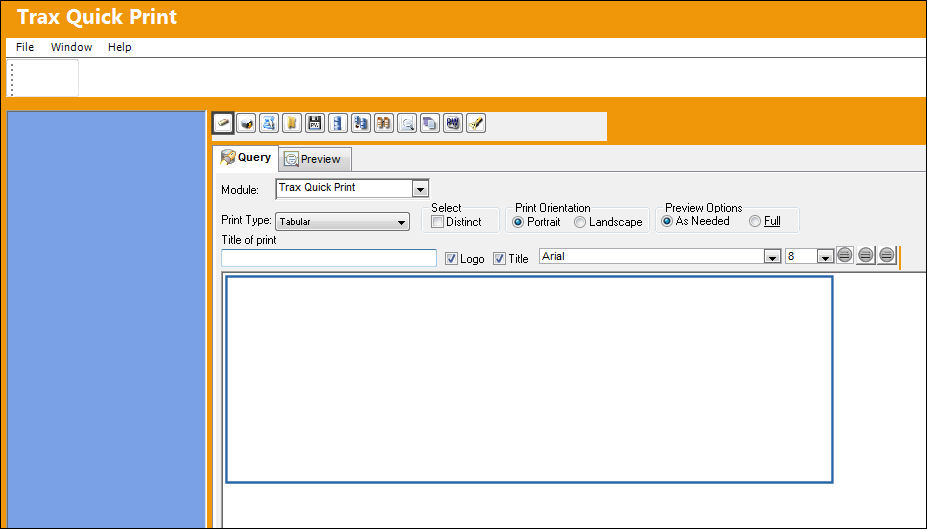Click the printer icon in toolbar
Viewport: 927px width, 529px height.
pyautogui.click(x=246, y=124)
